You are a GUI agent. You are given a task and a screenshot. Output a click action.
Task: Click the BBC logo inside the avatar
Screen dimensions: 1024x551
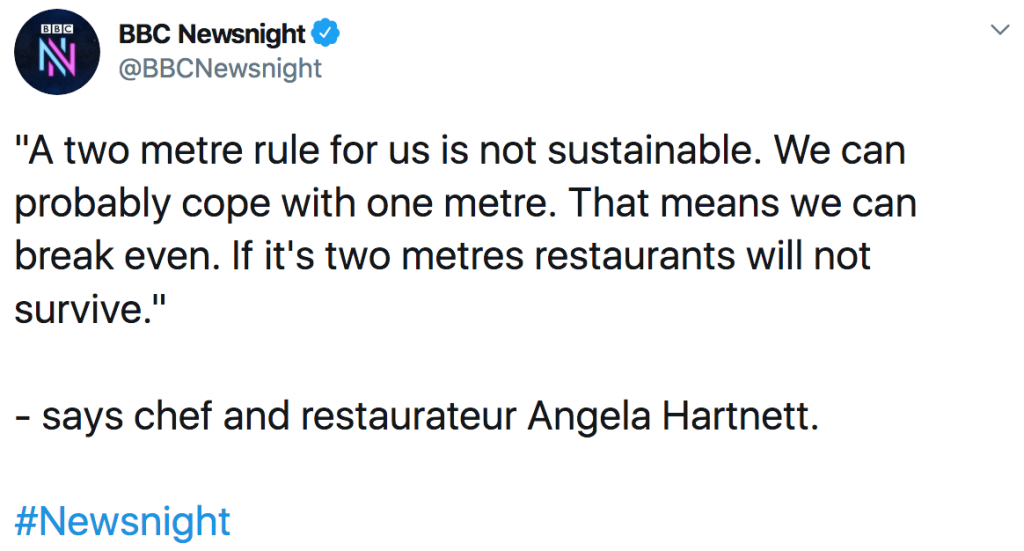(57, 29)
